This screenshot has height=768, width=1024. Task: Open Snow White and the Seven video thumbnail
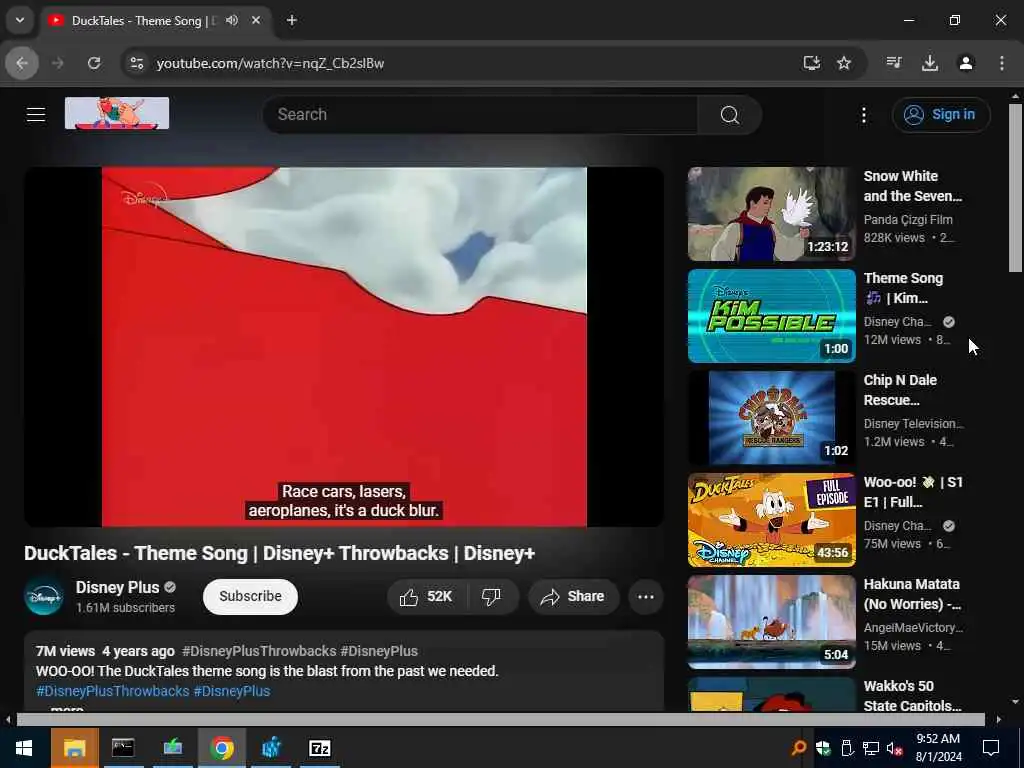click(x=771, y=214)
